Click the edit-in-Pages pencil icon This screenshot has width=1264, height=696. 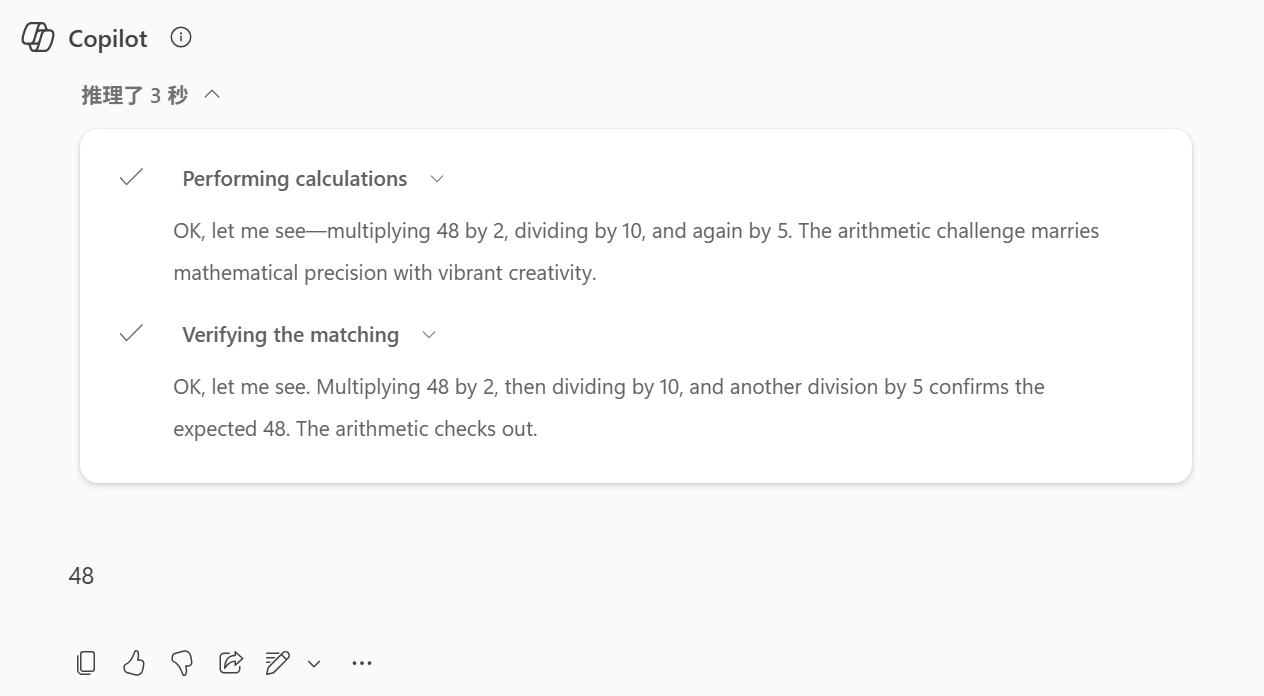pyautogui.click(x=278, y=662)
